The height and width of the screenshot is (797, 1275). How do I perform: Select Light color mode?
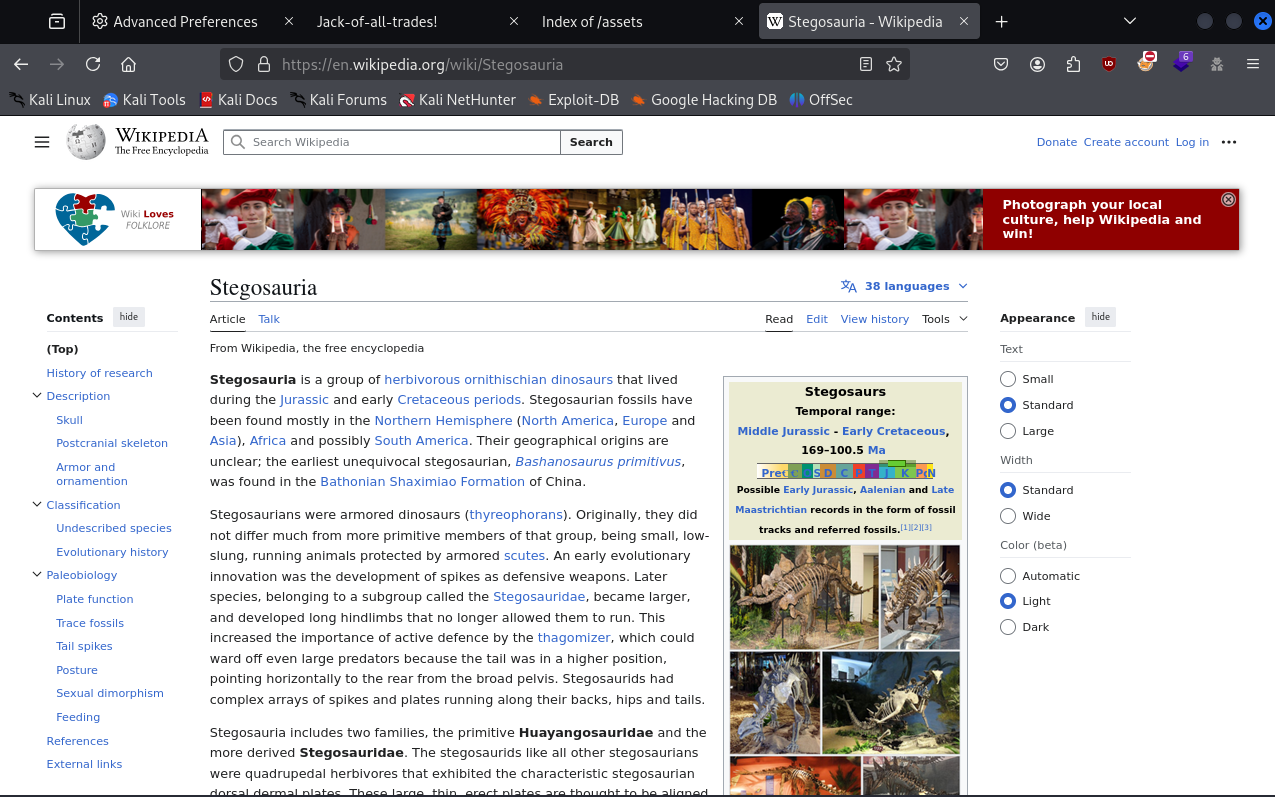(x=1008, y=601)
